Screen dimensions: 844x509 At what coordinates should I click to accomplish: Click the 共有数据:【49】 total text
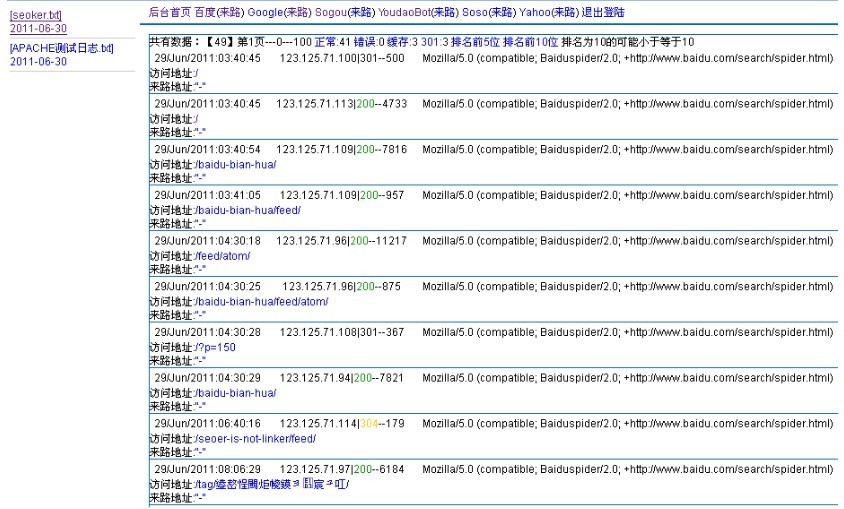(x=192, y=42)
